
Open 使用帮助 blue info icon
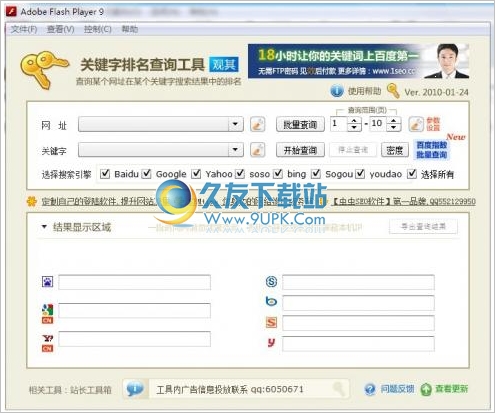click(337, 91)
